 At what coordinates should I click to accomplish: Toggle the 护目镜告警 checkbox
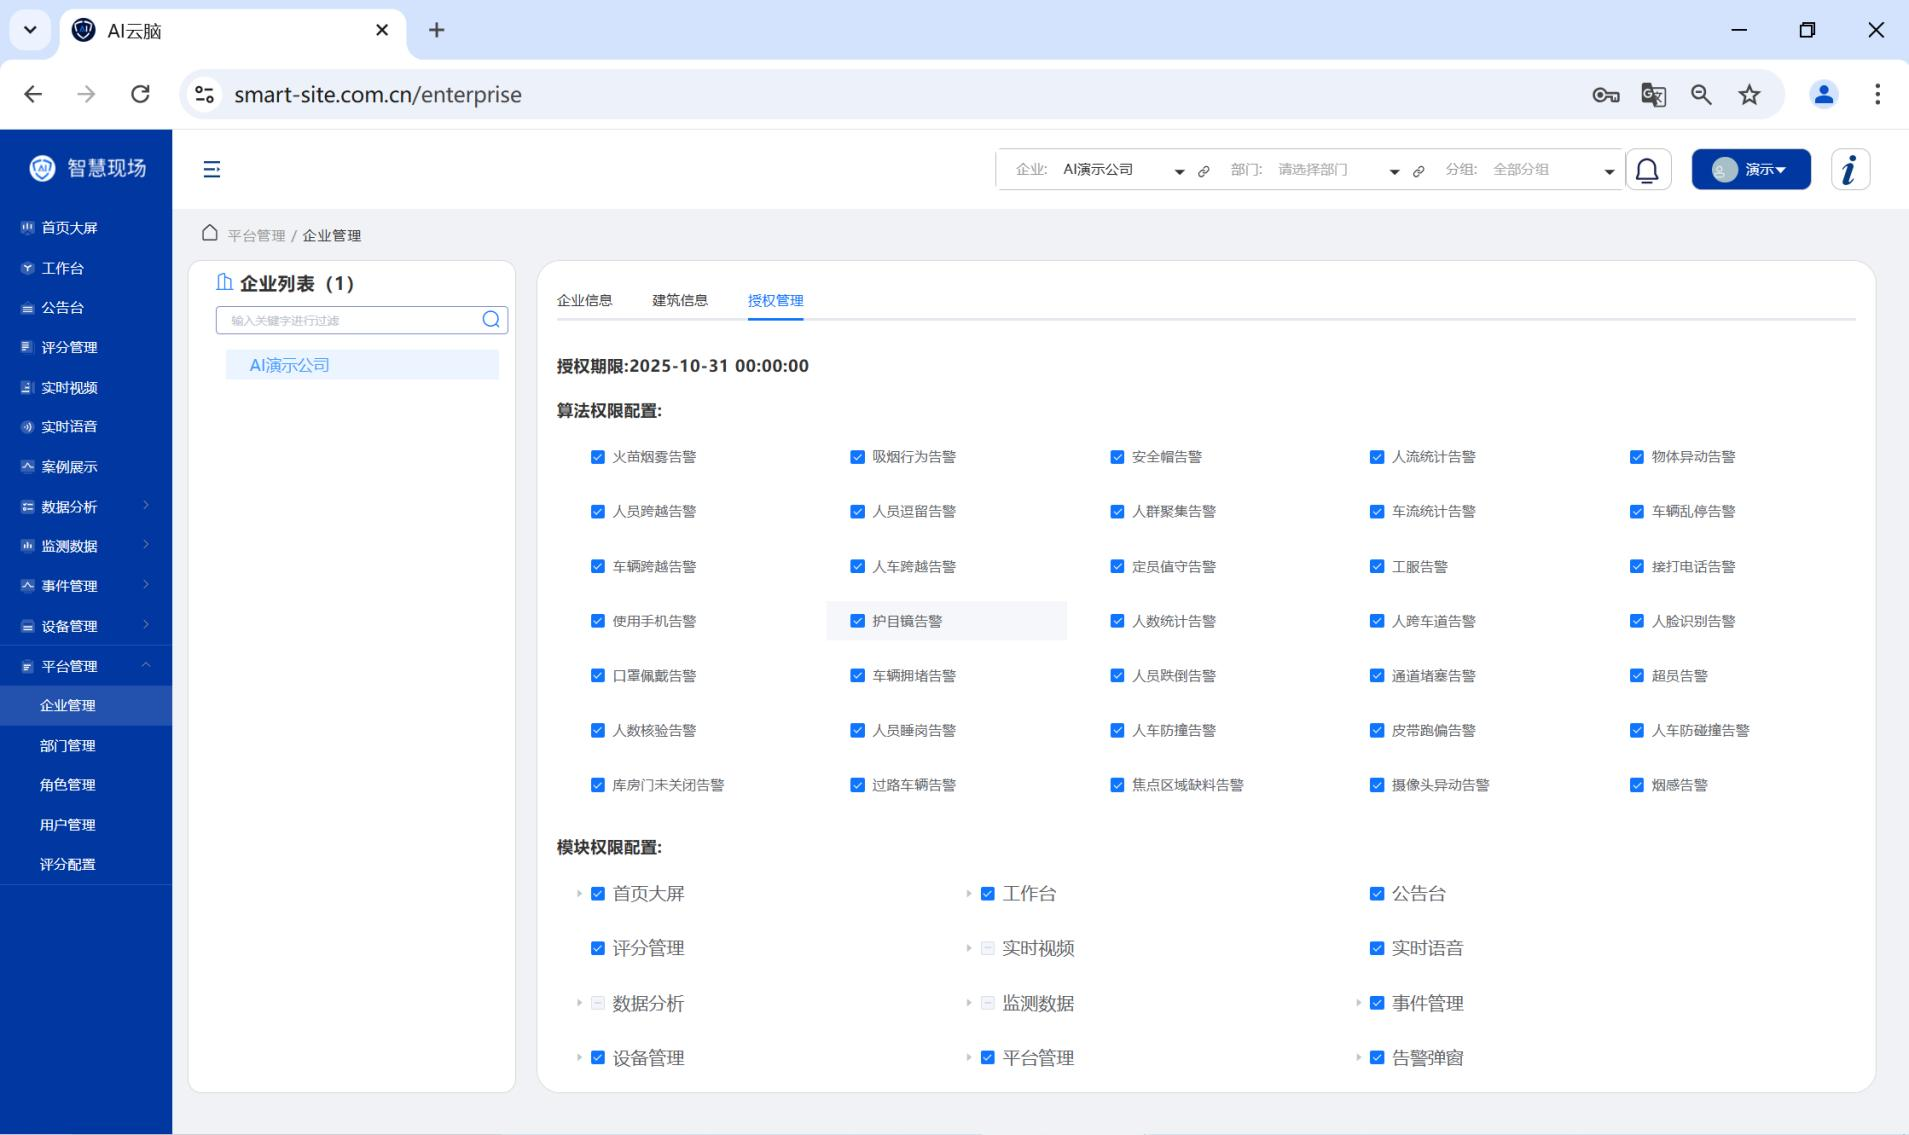(857, 621)
